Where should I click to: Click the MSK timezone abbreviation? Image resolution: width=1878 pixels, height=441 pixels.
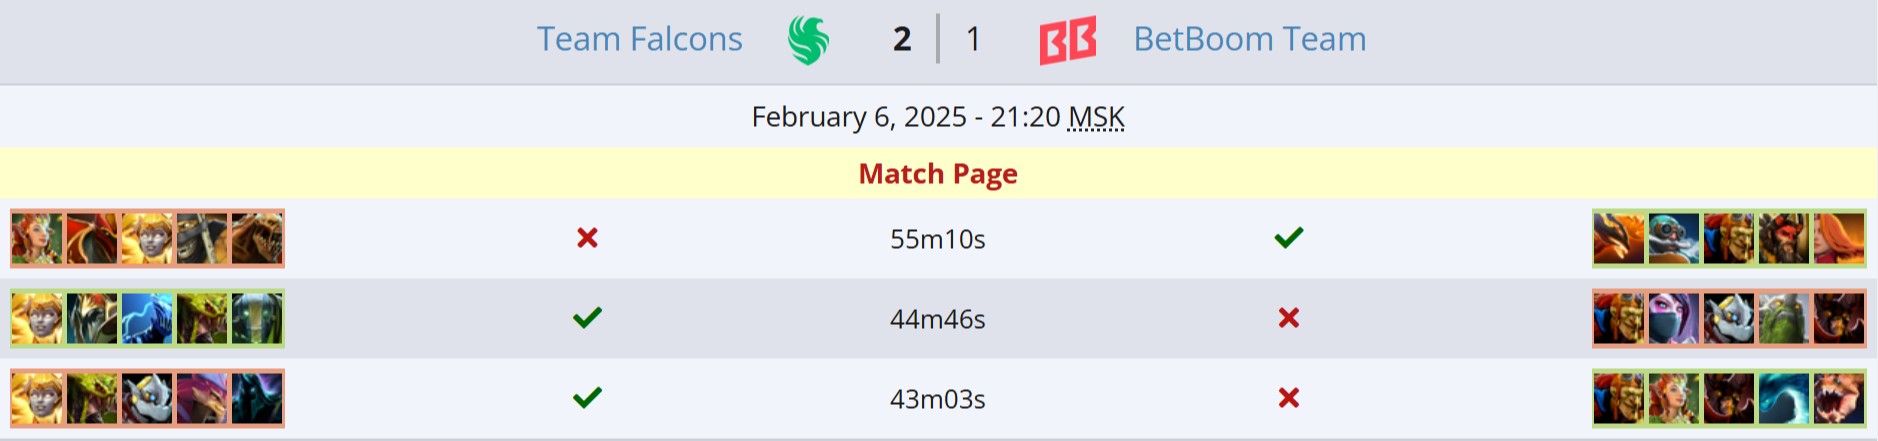click(1096, 117)
